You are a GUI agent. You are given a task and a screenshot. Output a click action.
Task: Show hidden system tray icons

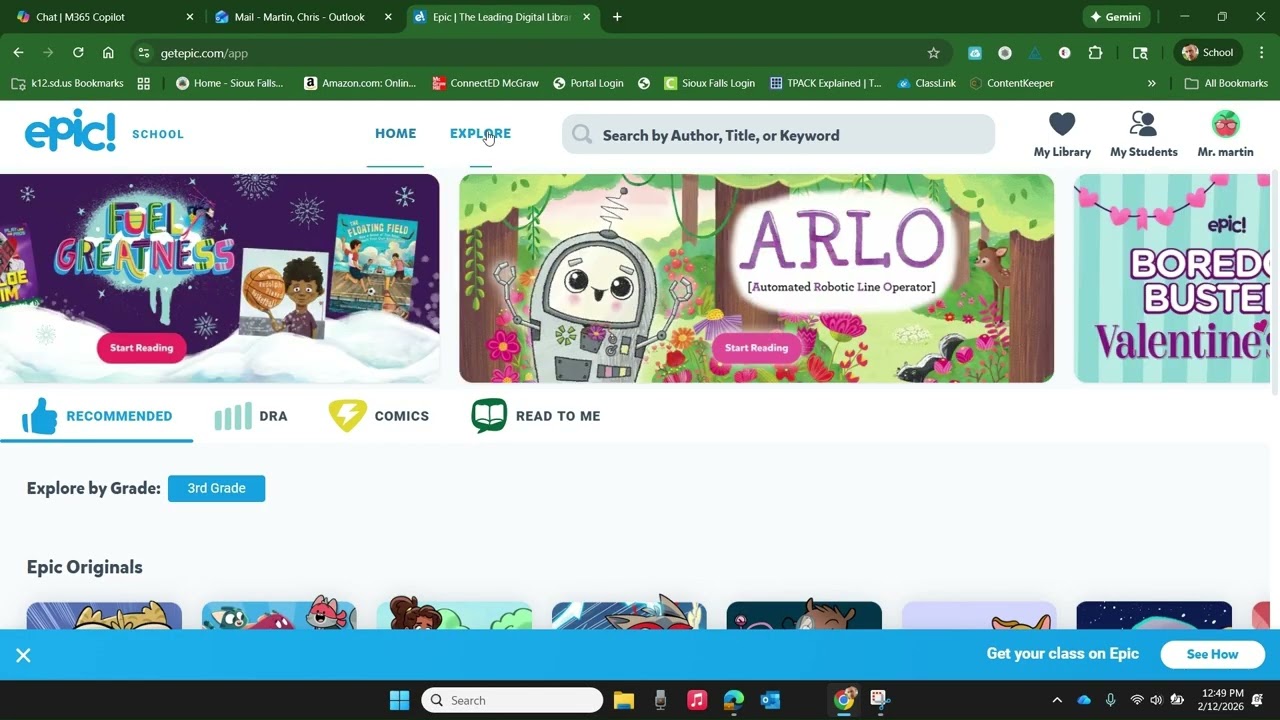point(1057,700)
